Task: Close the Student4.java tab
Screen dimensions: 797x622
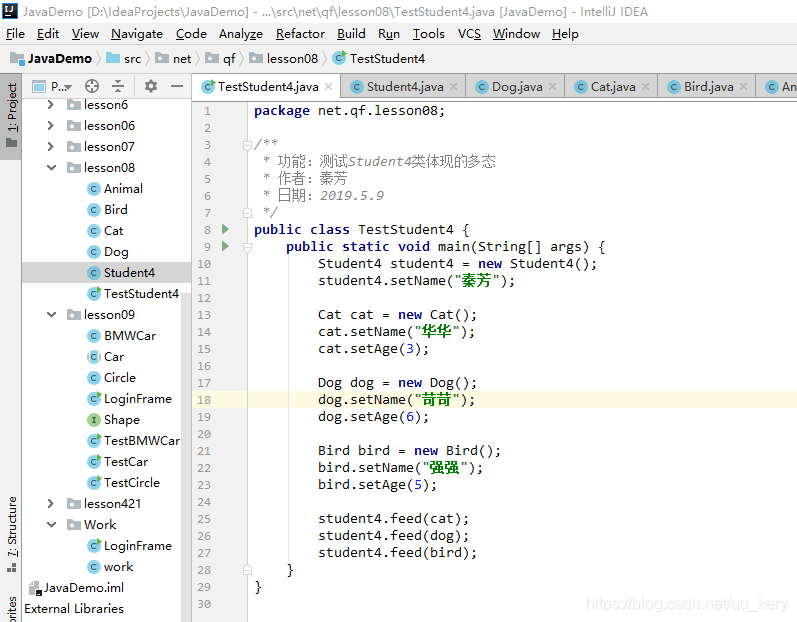Action: tap(454, 87)
